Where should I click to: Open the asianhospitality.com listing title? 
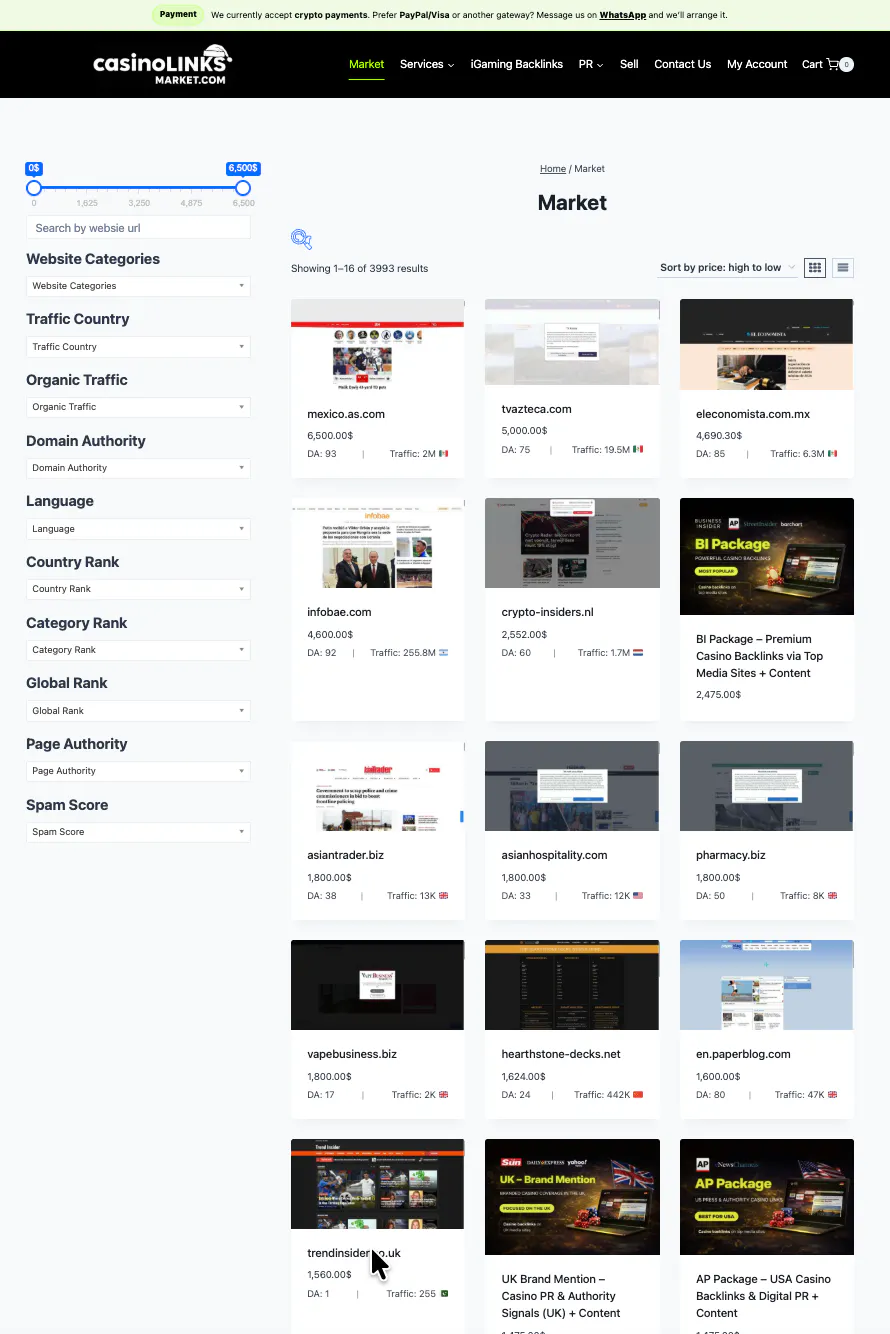coord(555,855)
